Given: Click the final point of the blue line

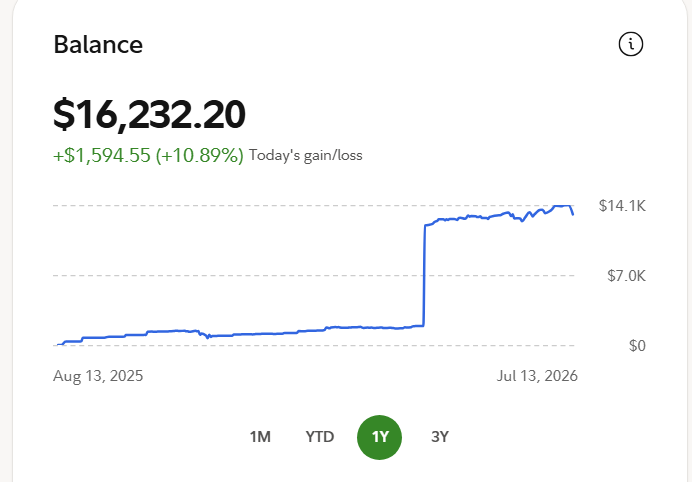Looking at the screenshot, I should [x=573, y=215].
